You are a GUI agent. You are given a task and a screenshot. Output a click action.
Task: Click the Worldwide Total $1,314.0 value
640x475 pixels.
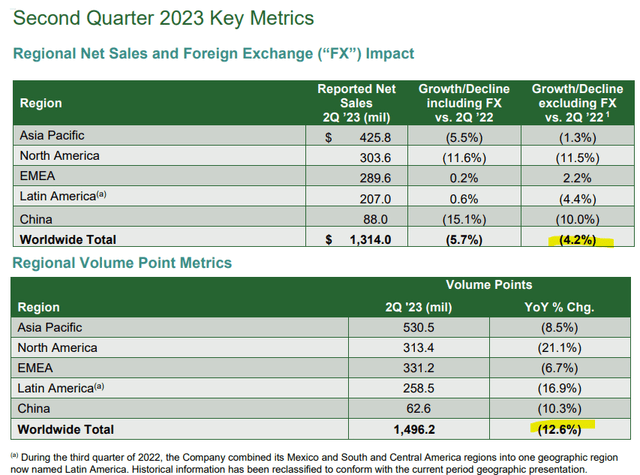coord(370,240)
